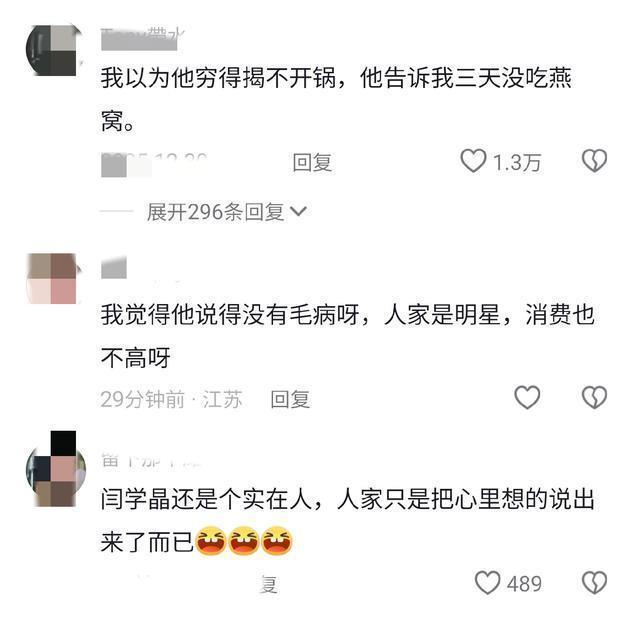Select the comment text 我以为他穷得揭不开锅

point(218,78)
